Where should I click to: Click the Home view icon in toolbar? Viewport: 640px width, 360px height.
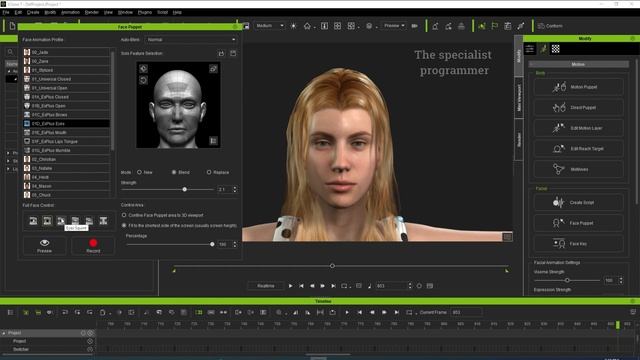coord(307,26)
